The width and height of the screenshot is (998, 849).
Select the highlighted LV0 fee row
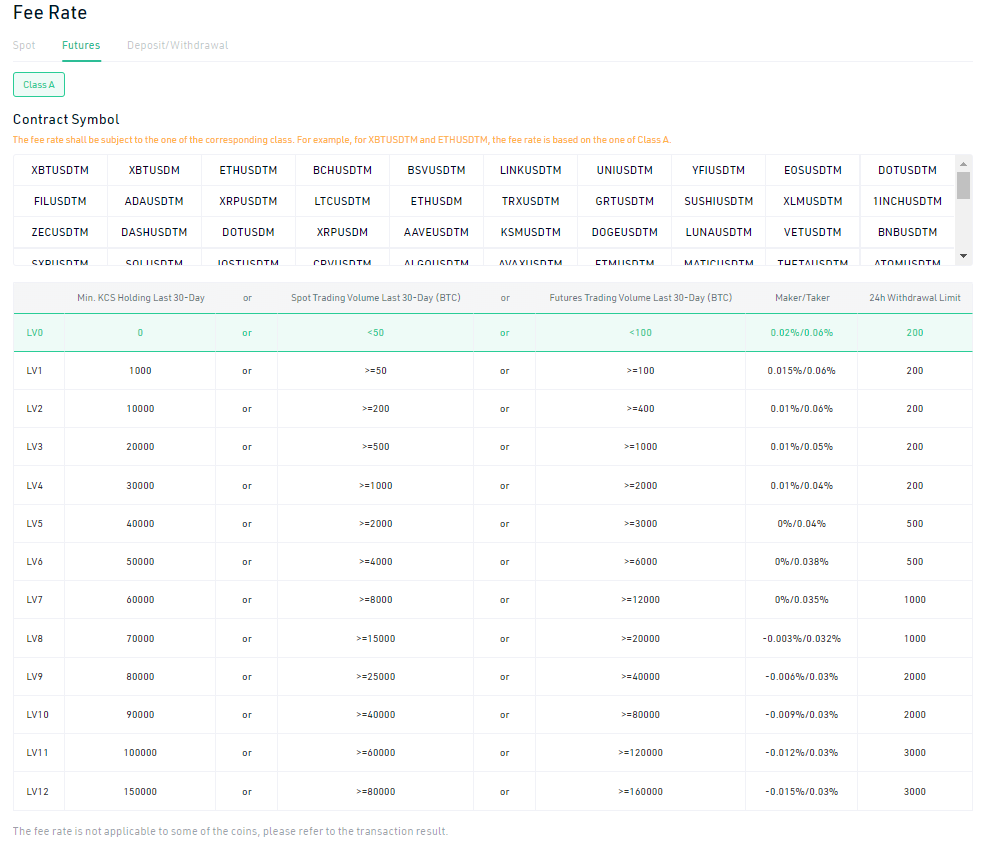tap(493, 332)
